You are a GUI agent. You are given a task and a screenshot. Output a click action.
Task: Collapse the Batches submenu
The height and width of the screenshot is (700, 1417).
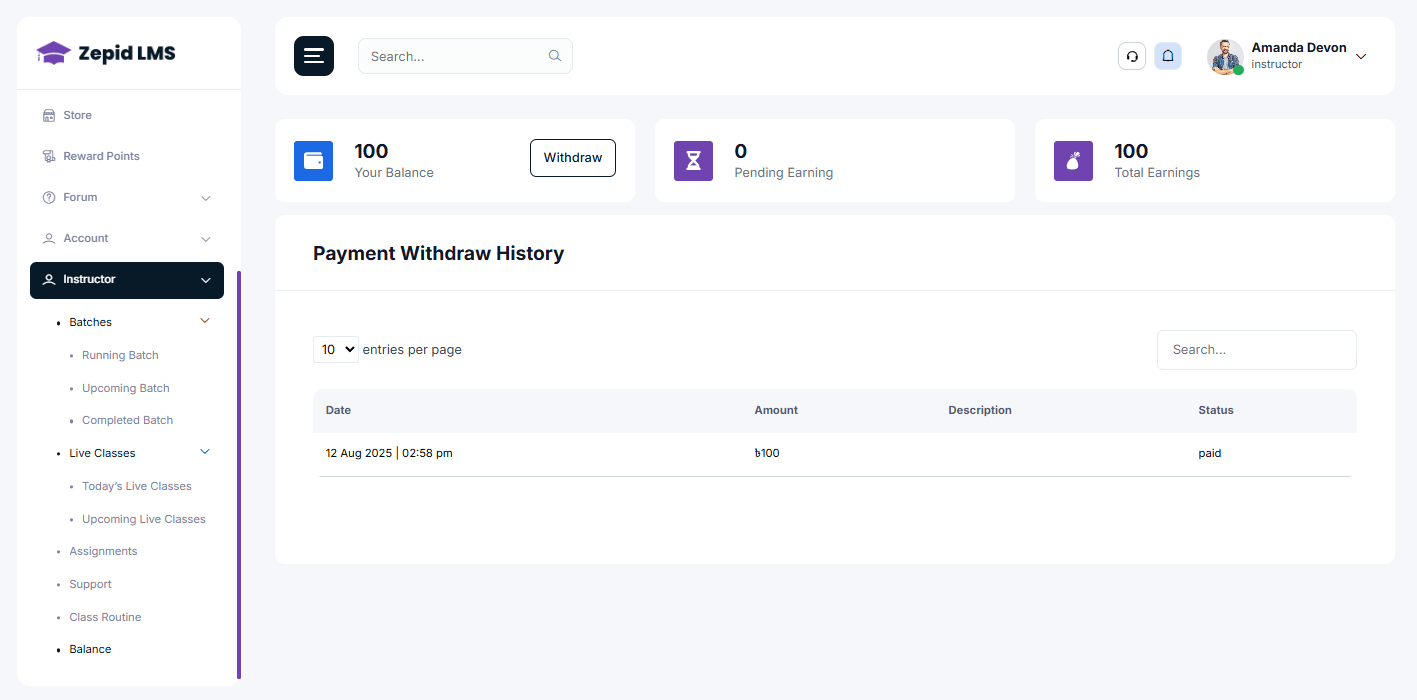tap(204, 320)
